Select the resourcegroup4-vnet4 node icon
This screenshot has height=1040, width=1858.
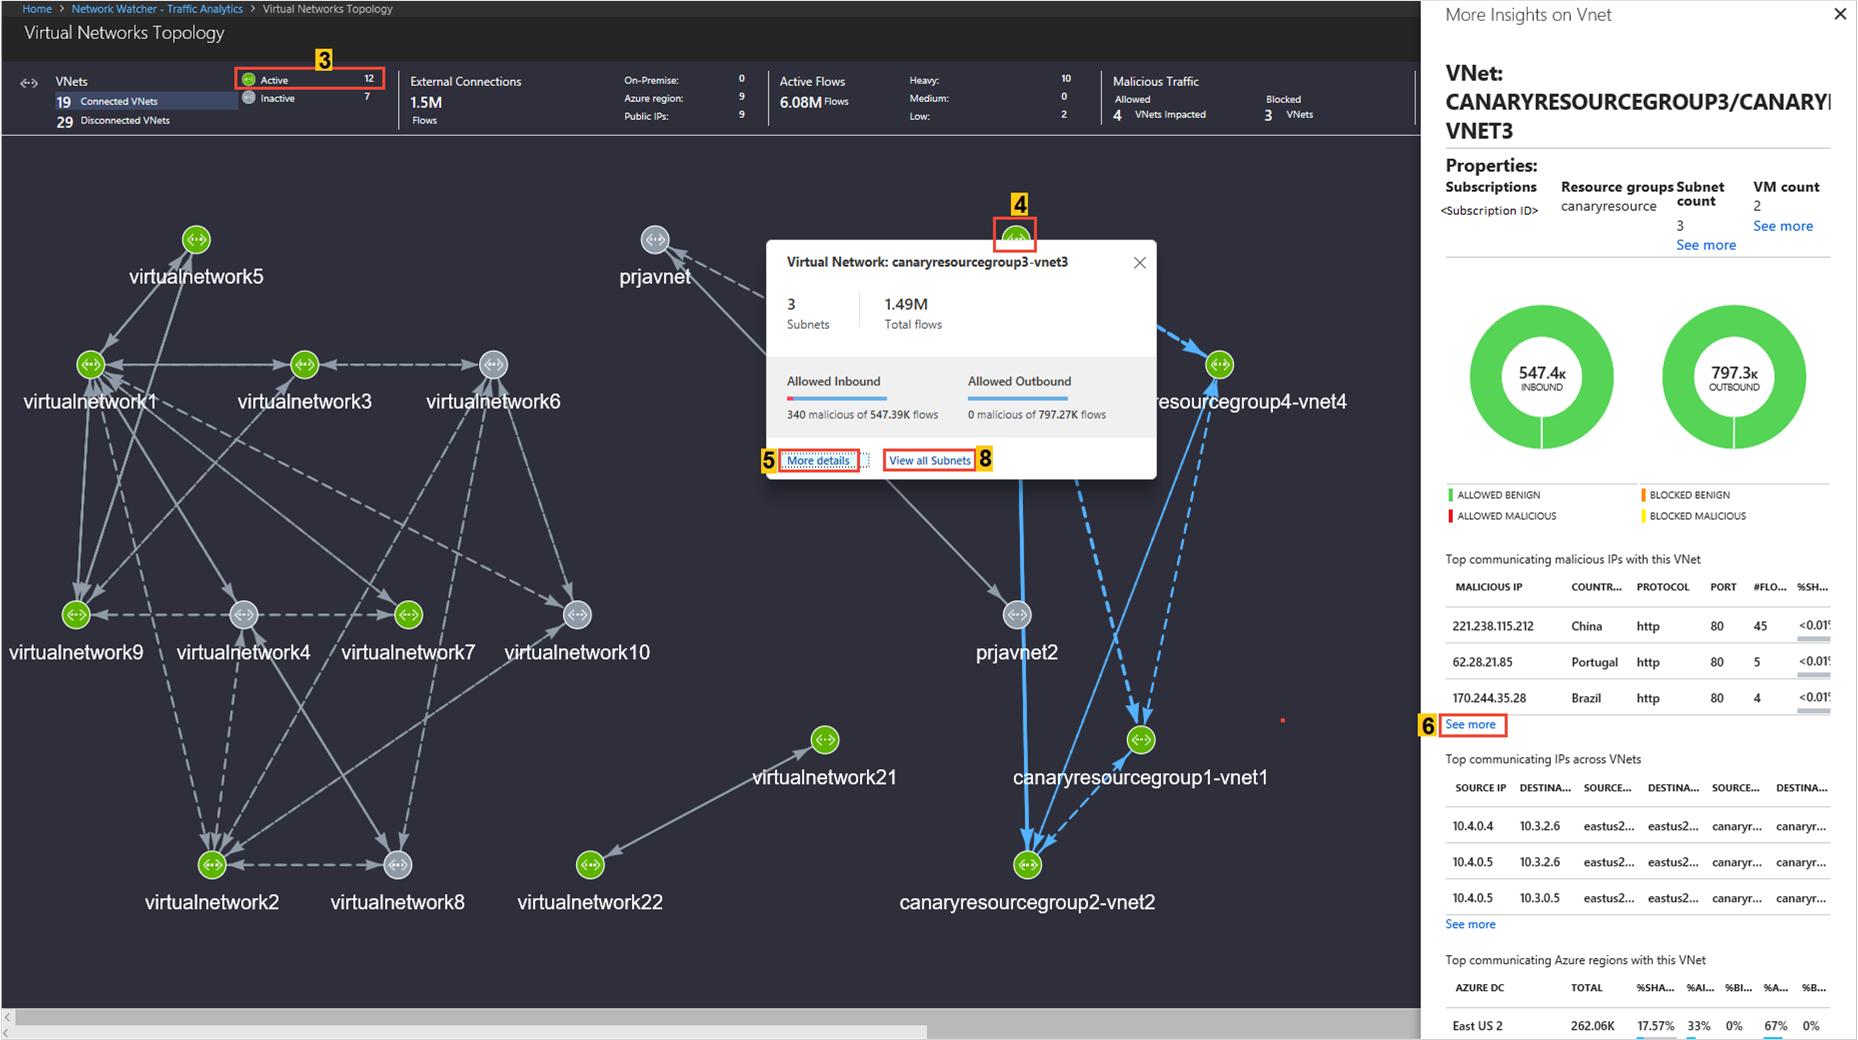coord(1220,365)
